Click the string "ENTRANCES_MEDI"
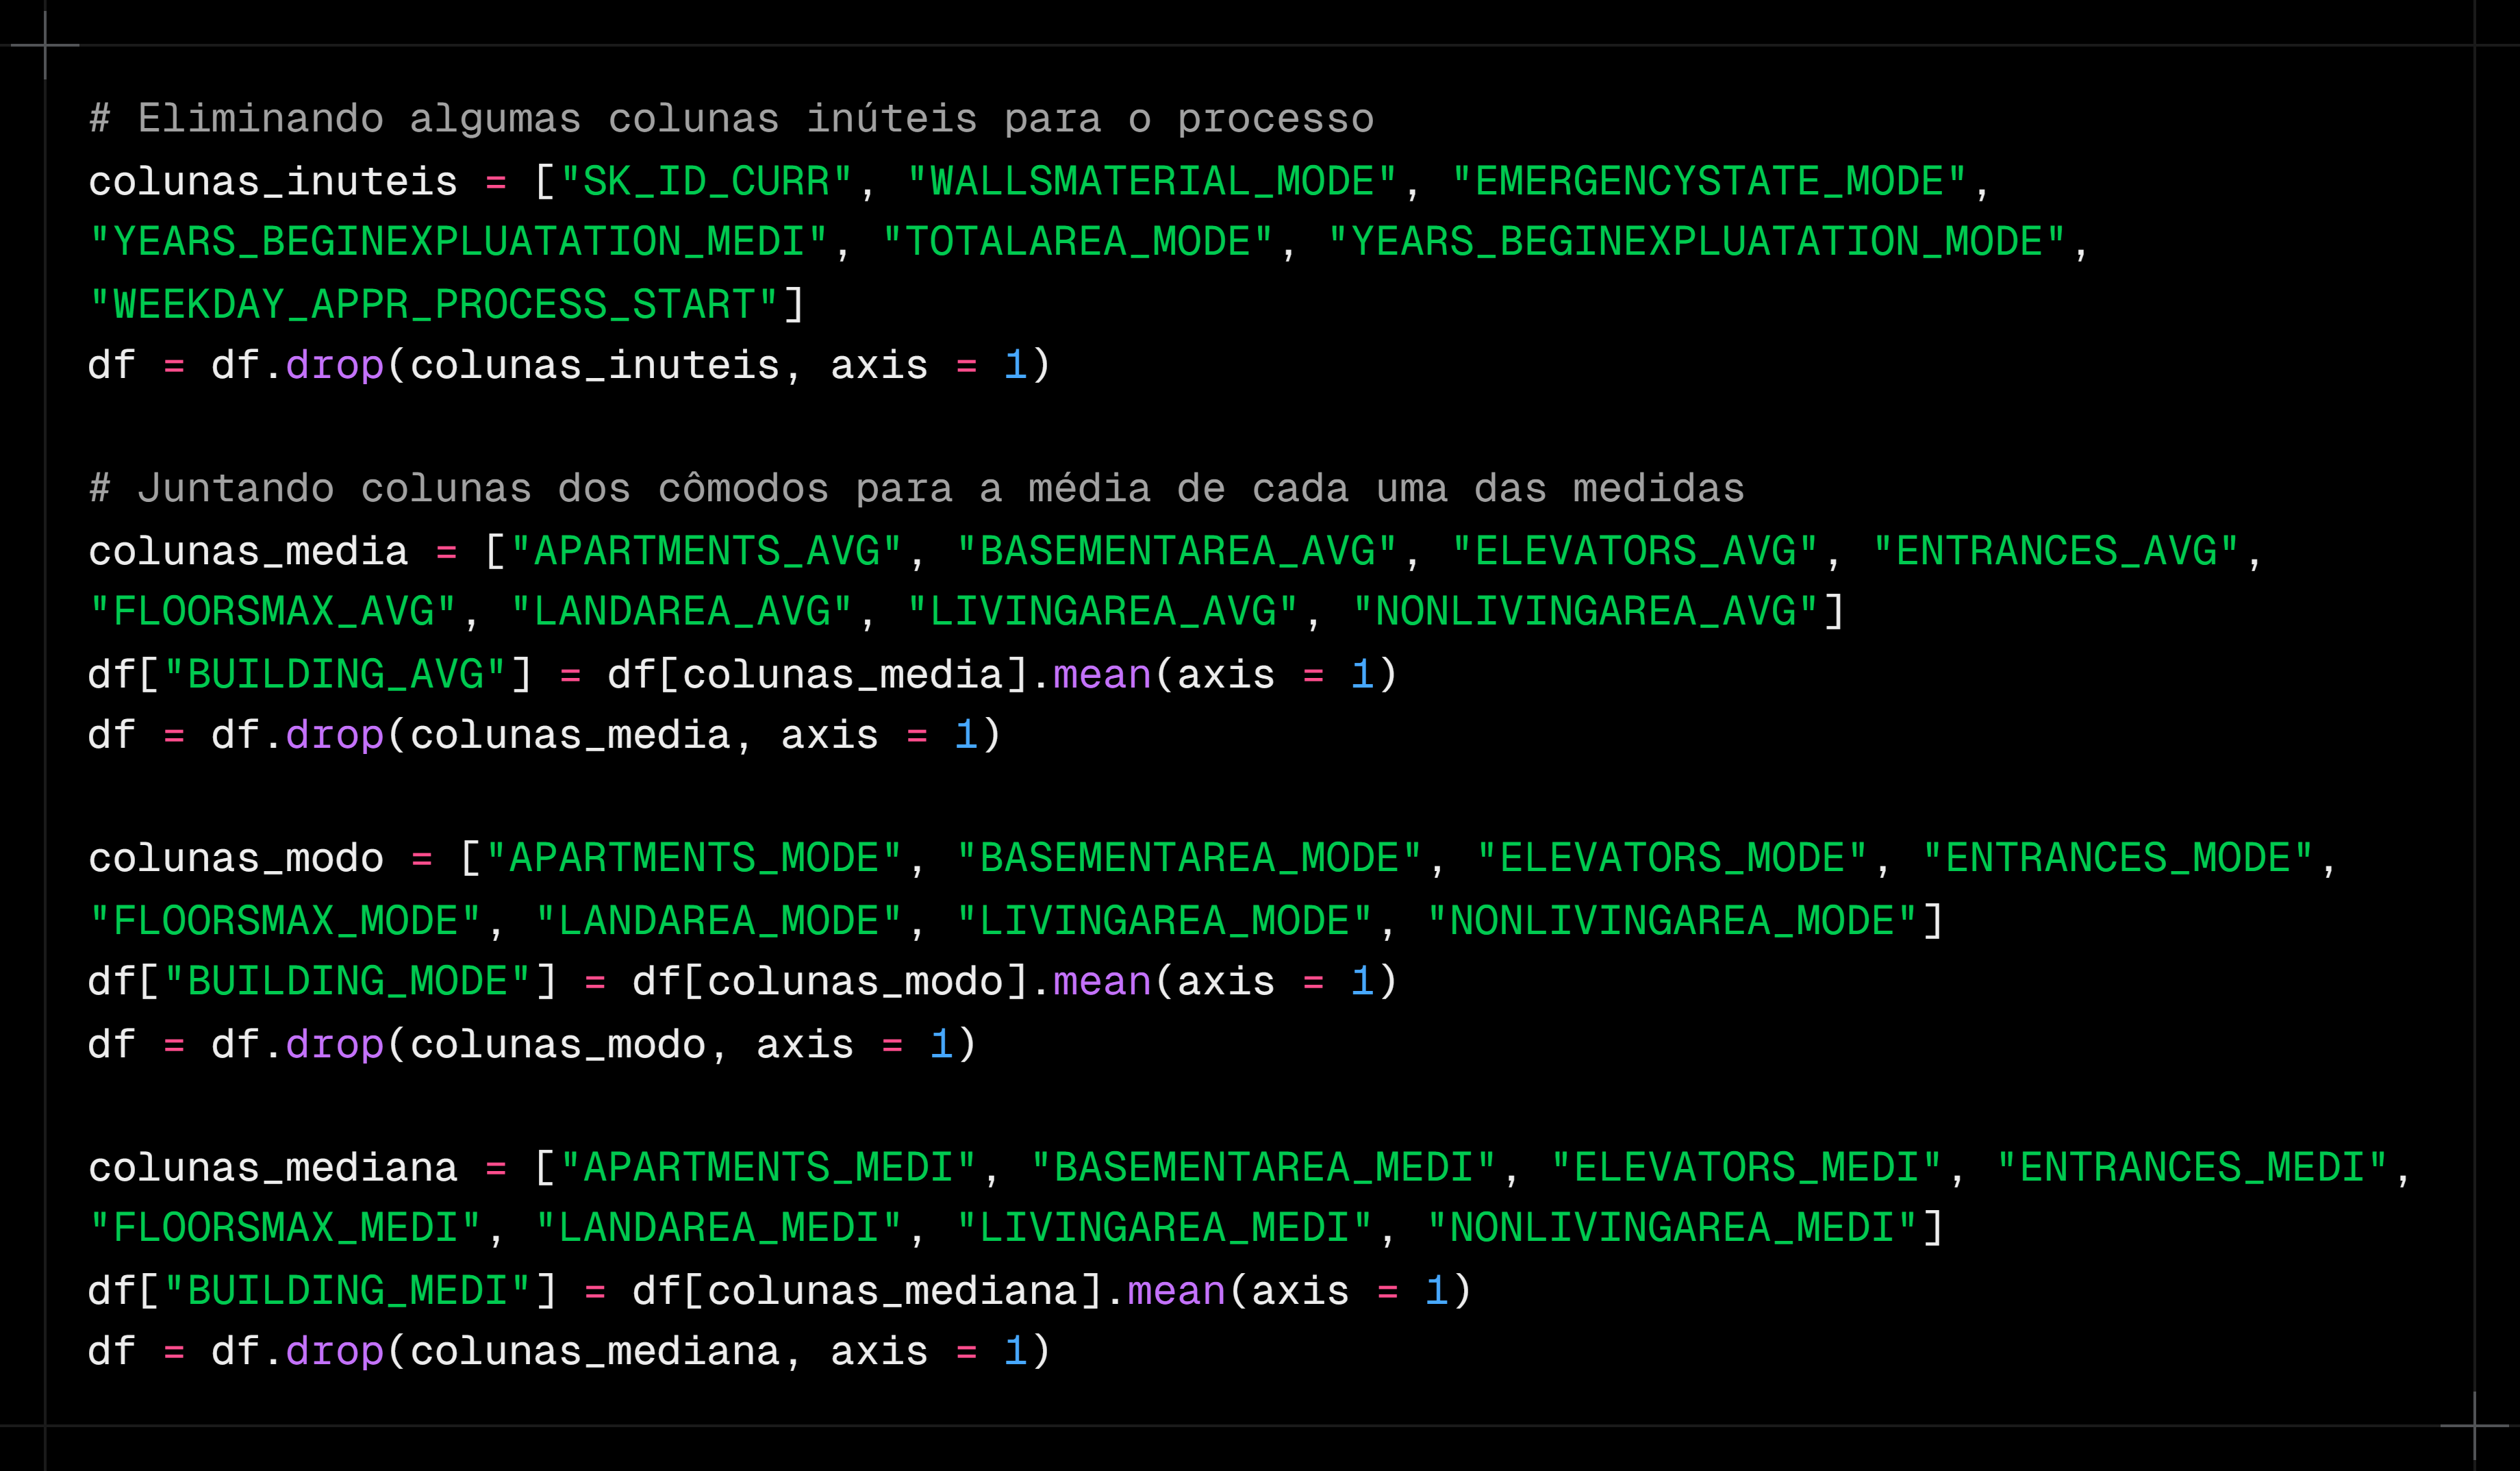2520x1471 pixels. click(x=2192, y=1168)
